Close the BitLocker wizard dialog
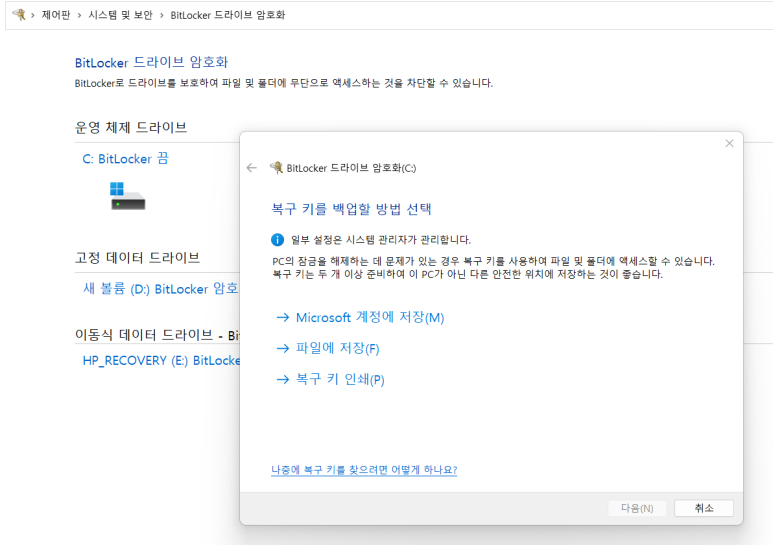The height and width of the screenshot is (545, 773). click(x=729, y=143)
